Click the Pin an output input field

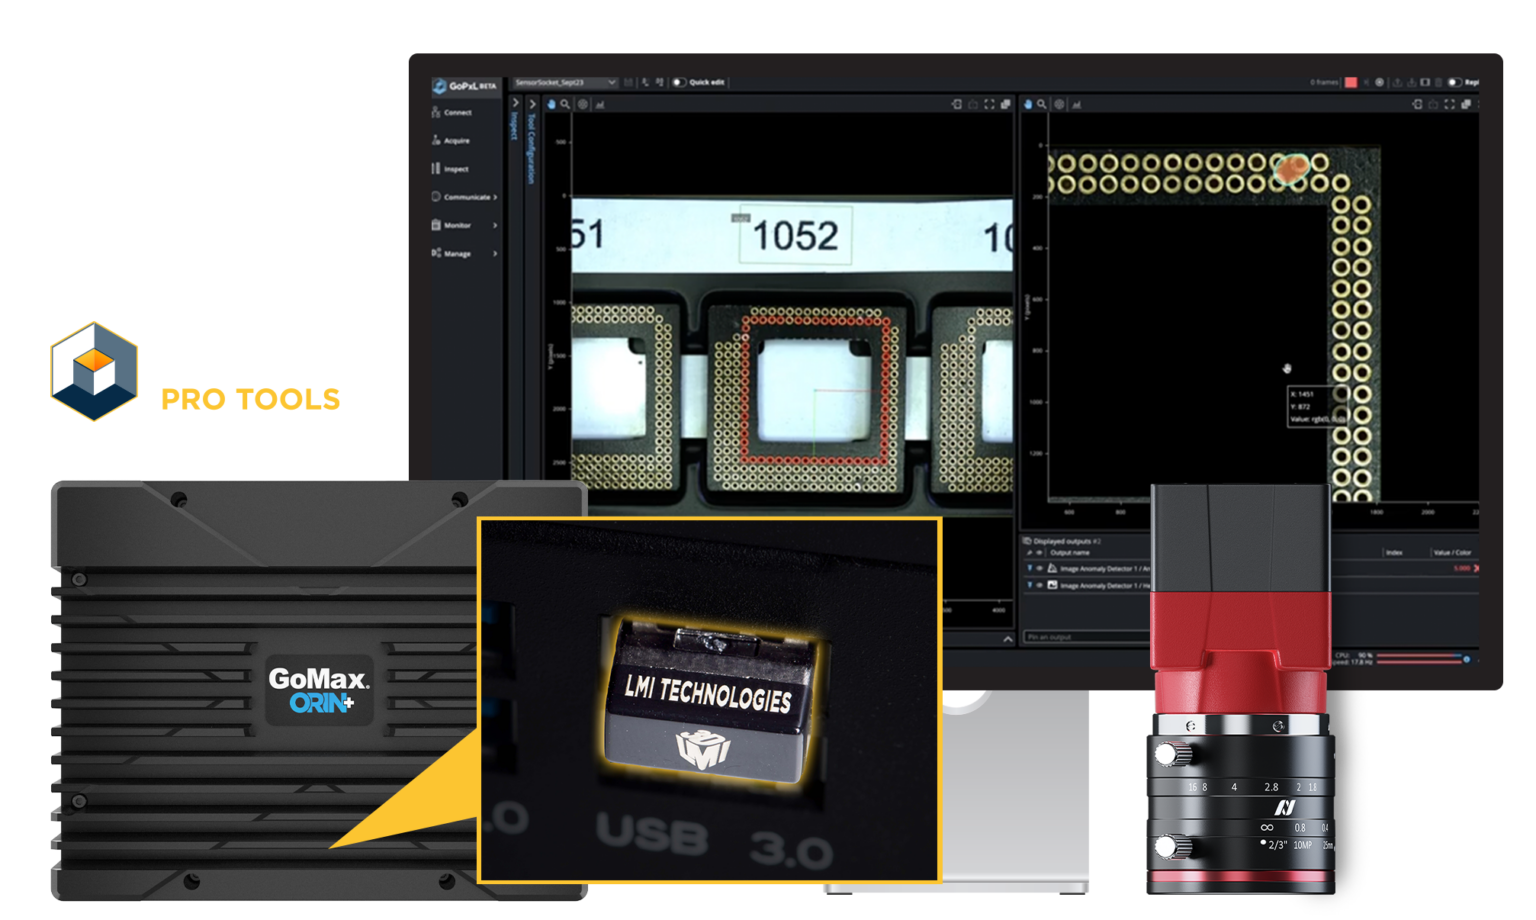pyautogui.click(x=1087, y=637)
